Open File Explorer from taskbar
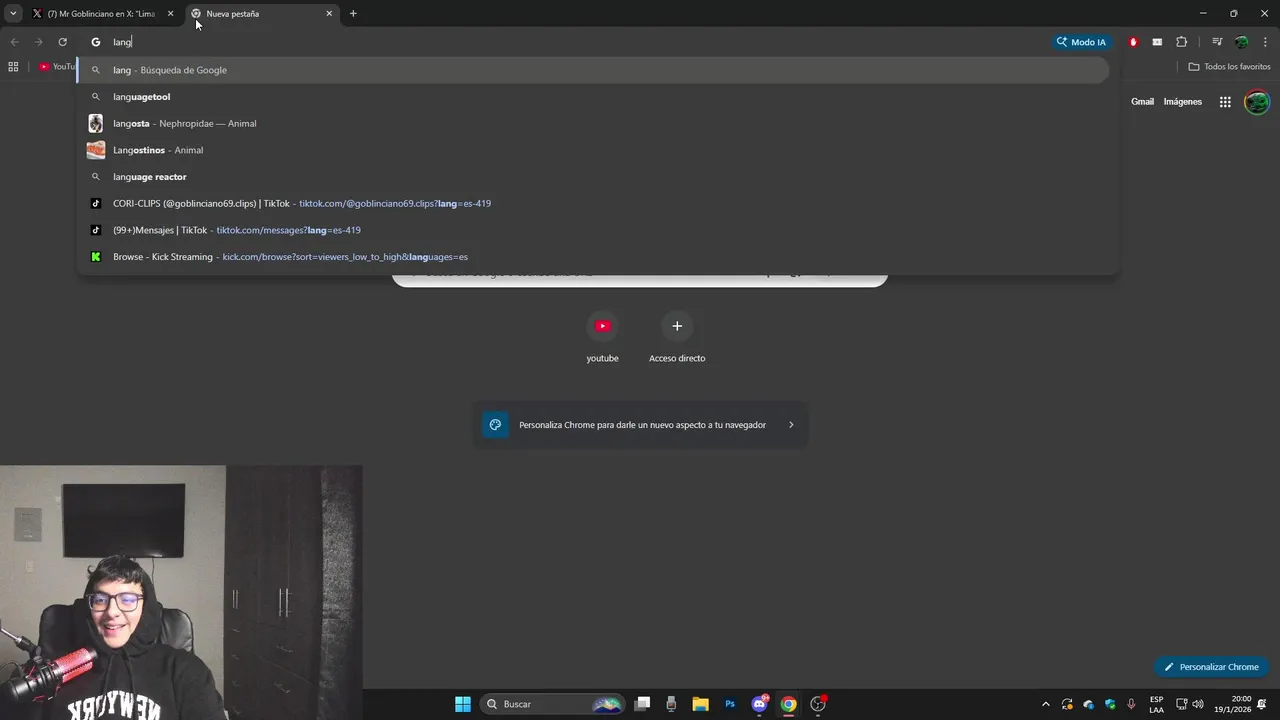The height and width of the screenshot is (720, 1280). [700, 704]
